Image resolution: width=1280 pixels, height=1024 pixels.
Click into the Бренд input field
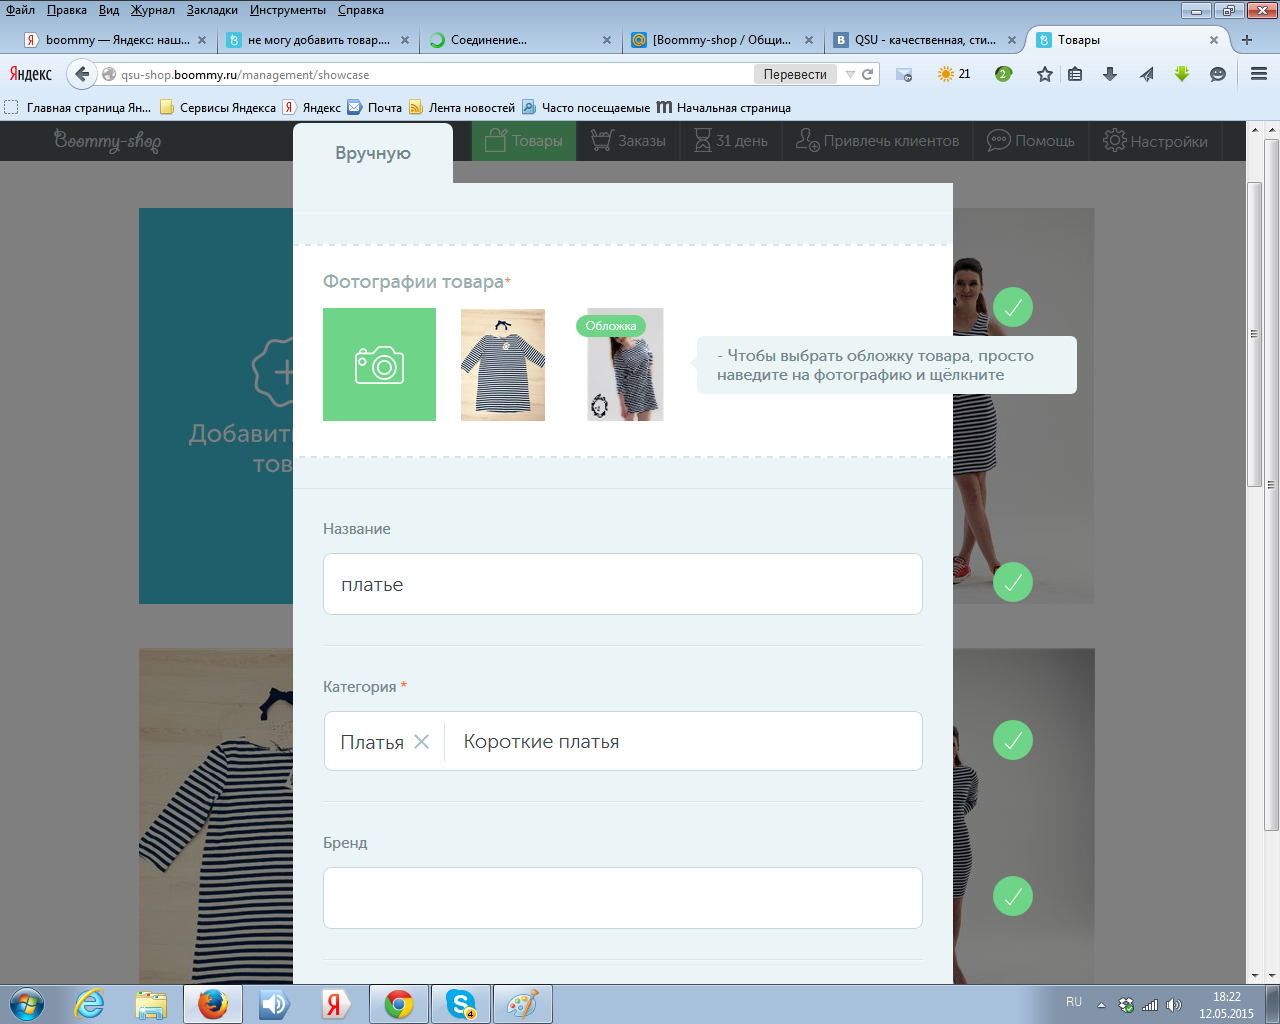pos(622,898)
